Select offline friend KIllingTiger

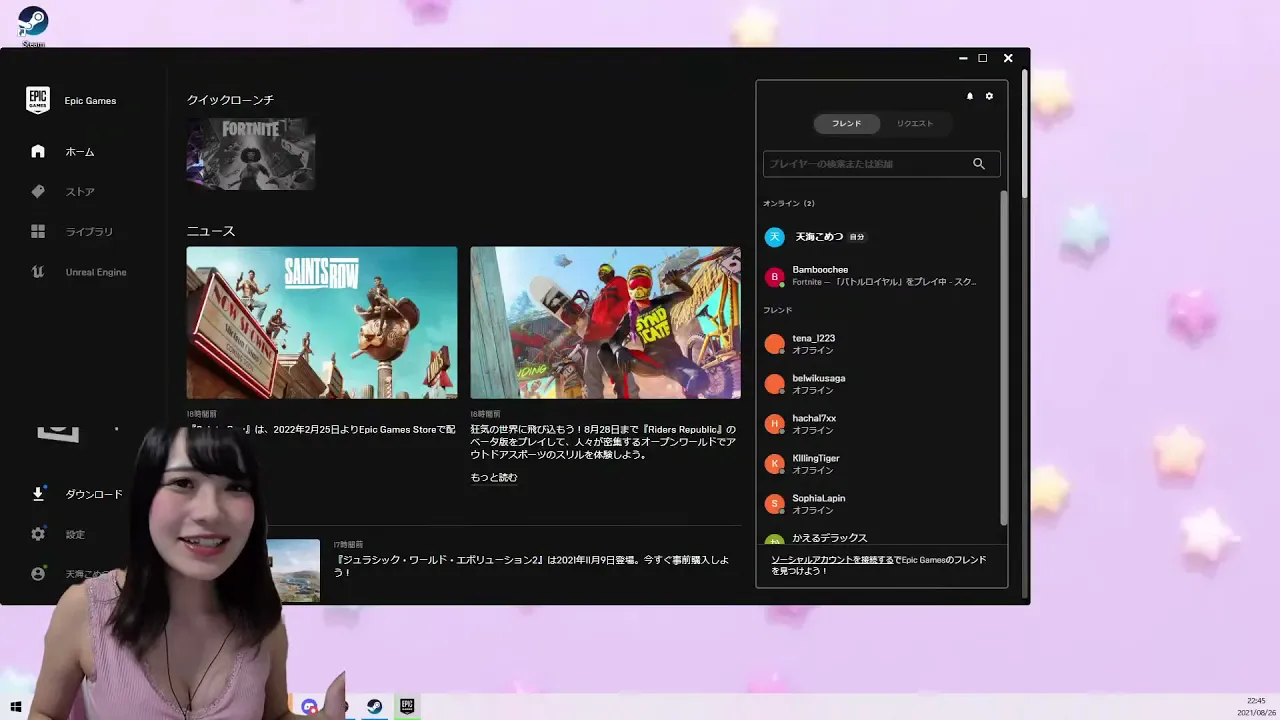pyautogui.click(x=880, y=464)
